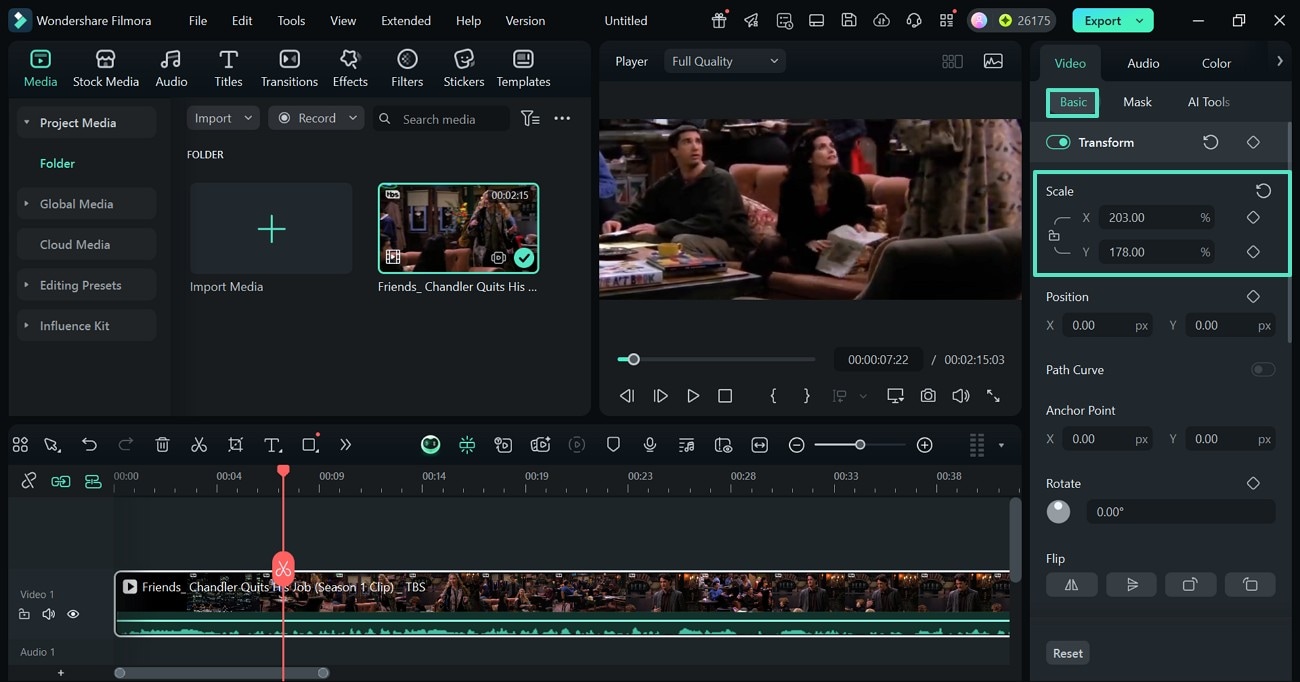This screenshot has width=1300, height=682.
Task: Open the Stickers library icon
Action: point(464,68)
